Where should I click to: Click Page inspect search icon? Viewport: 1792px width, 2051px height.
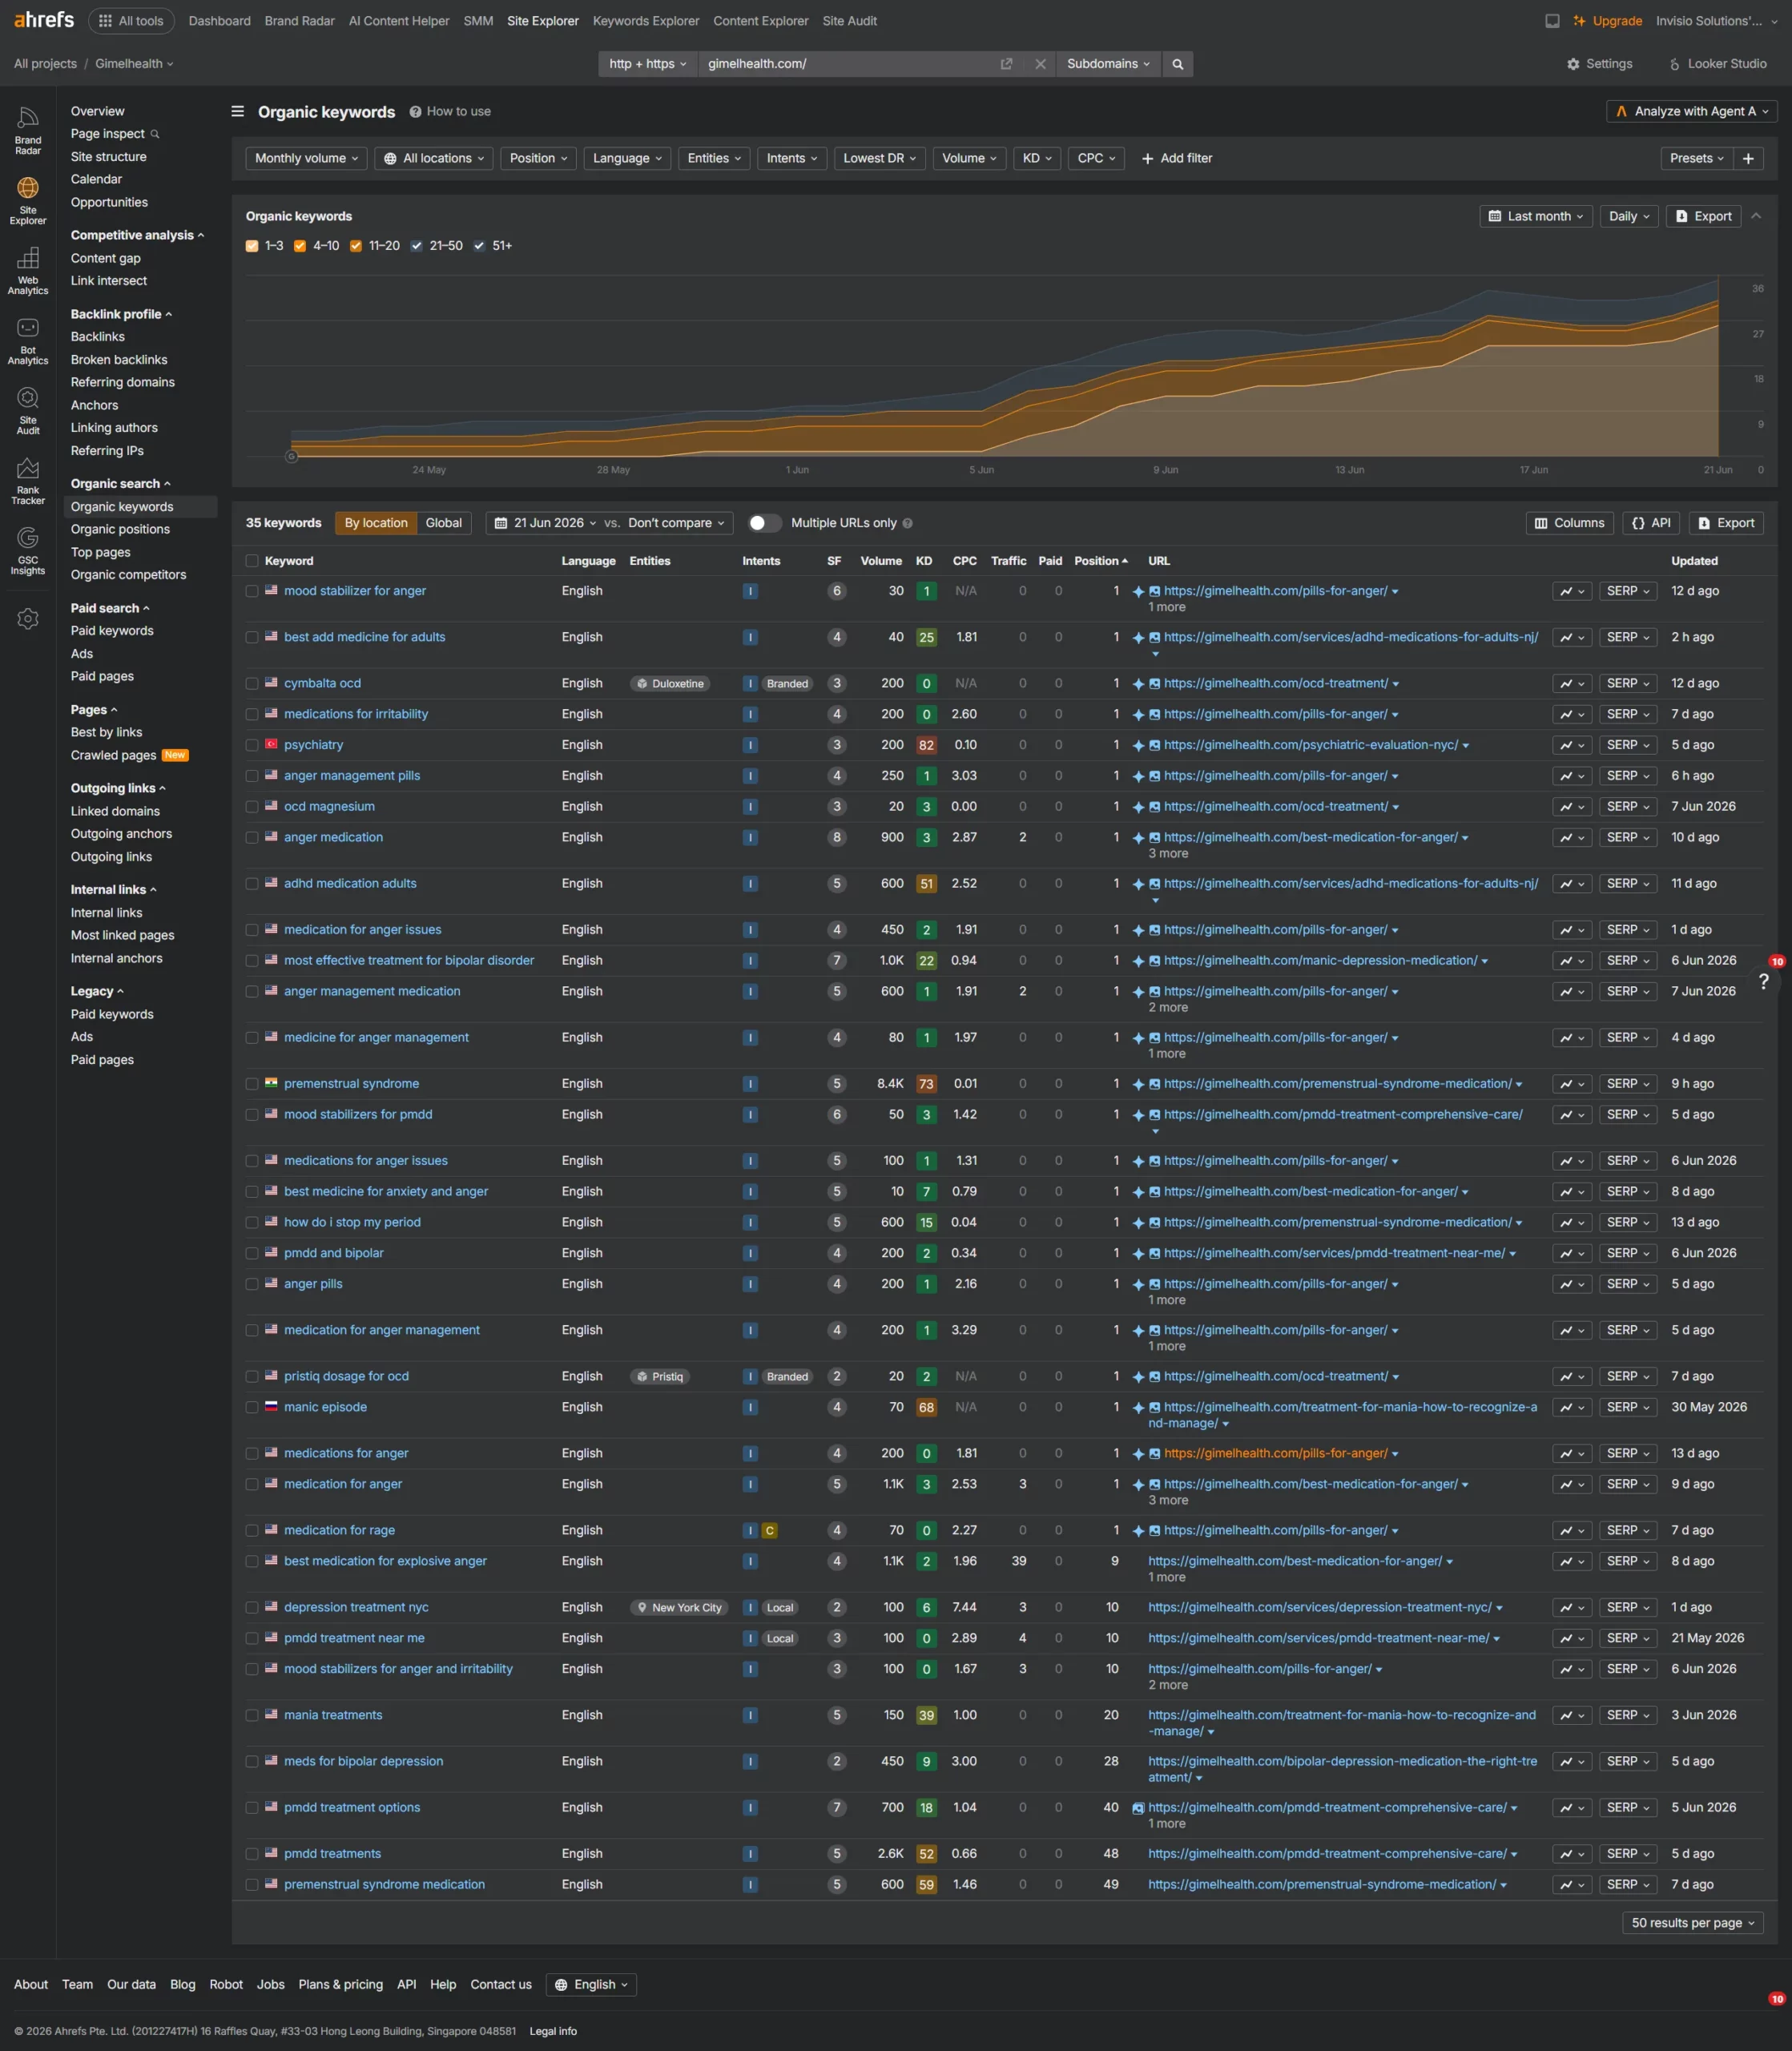(x=155, y=134)
